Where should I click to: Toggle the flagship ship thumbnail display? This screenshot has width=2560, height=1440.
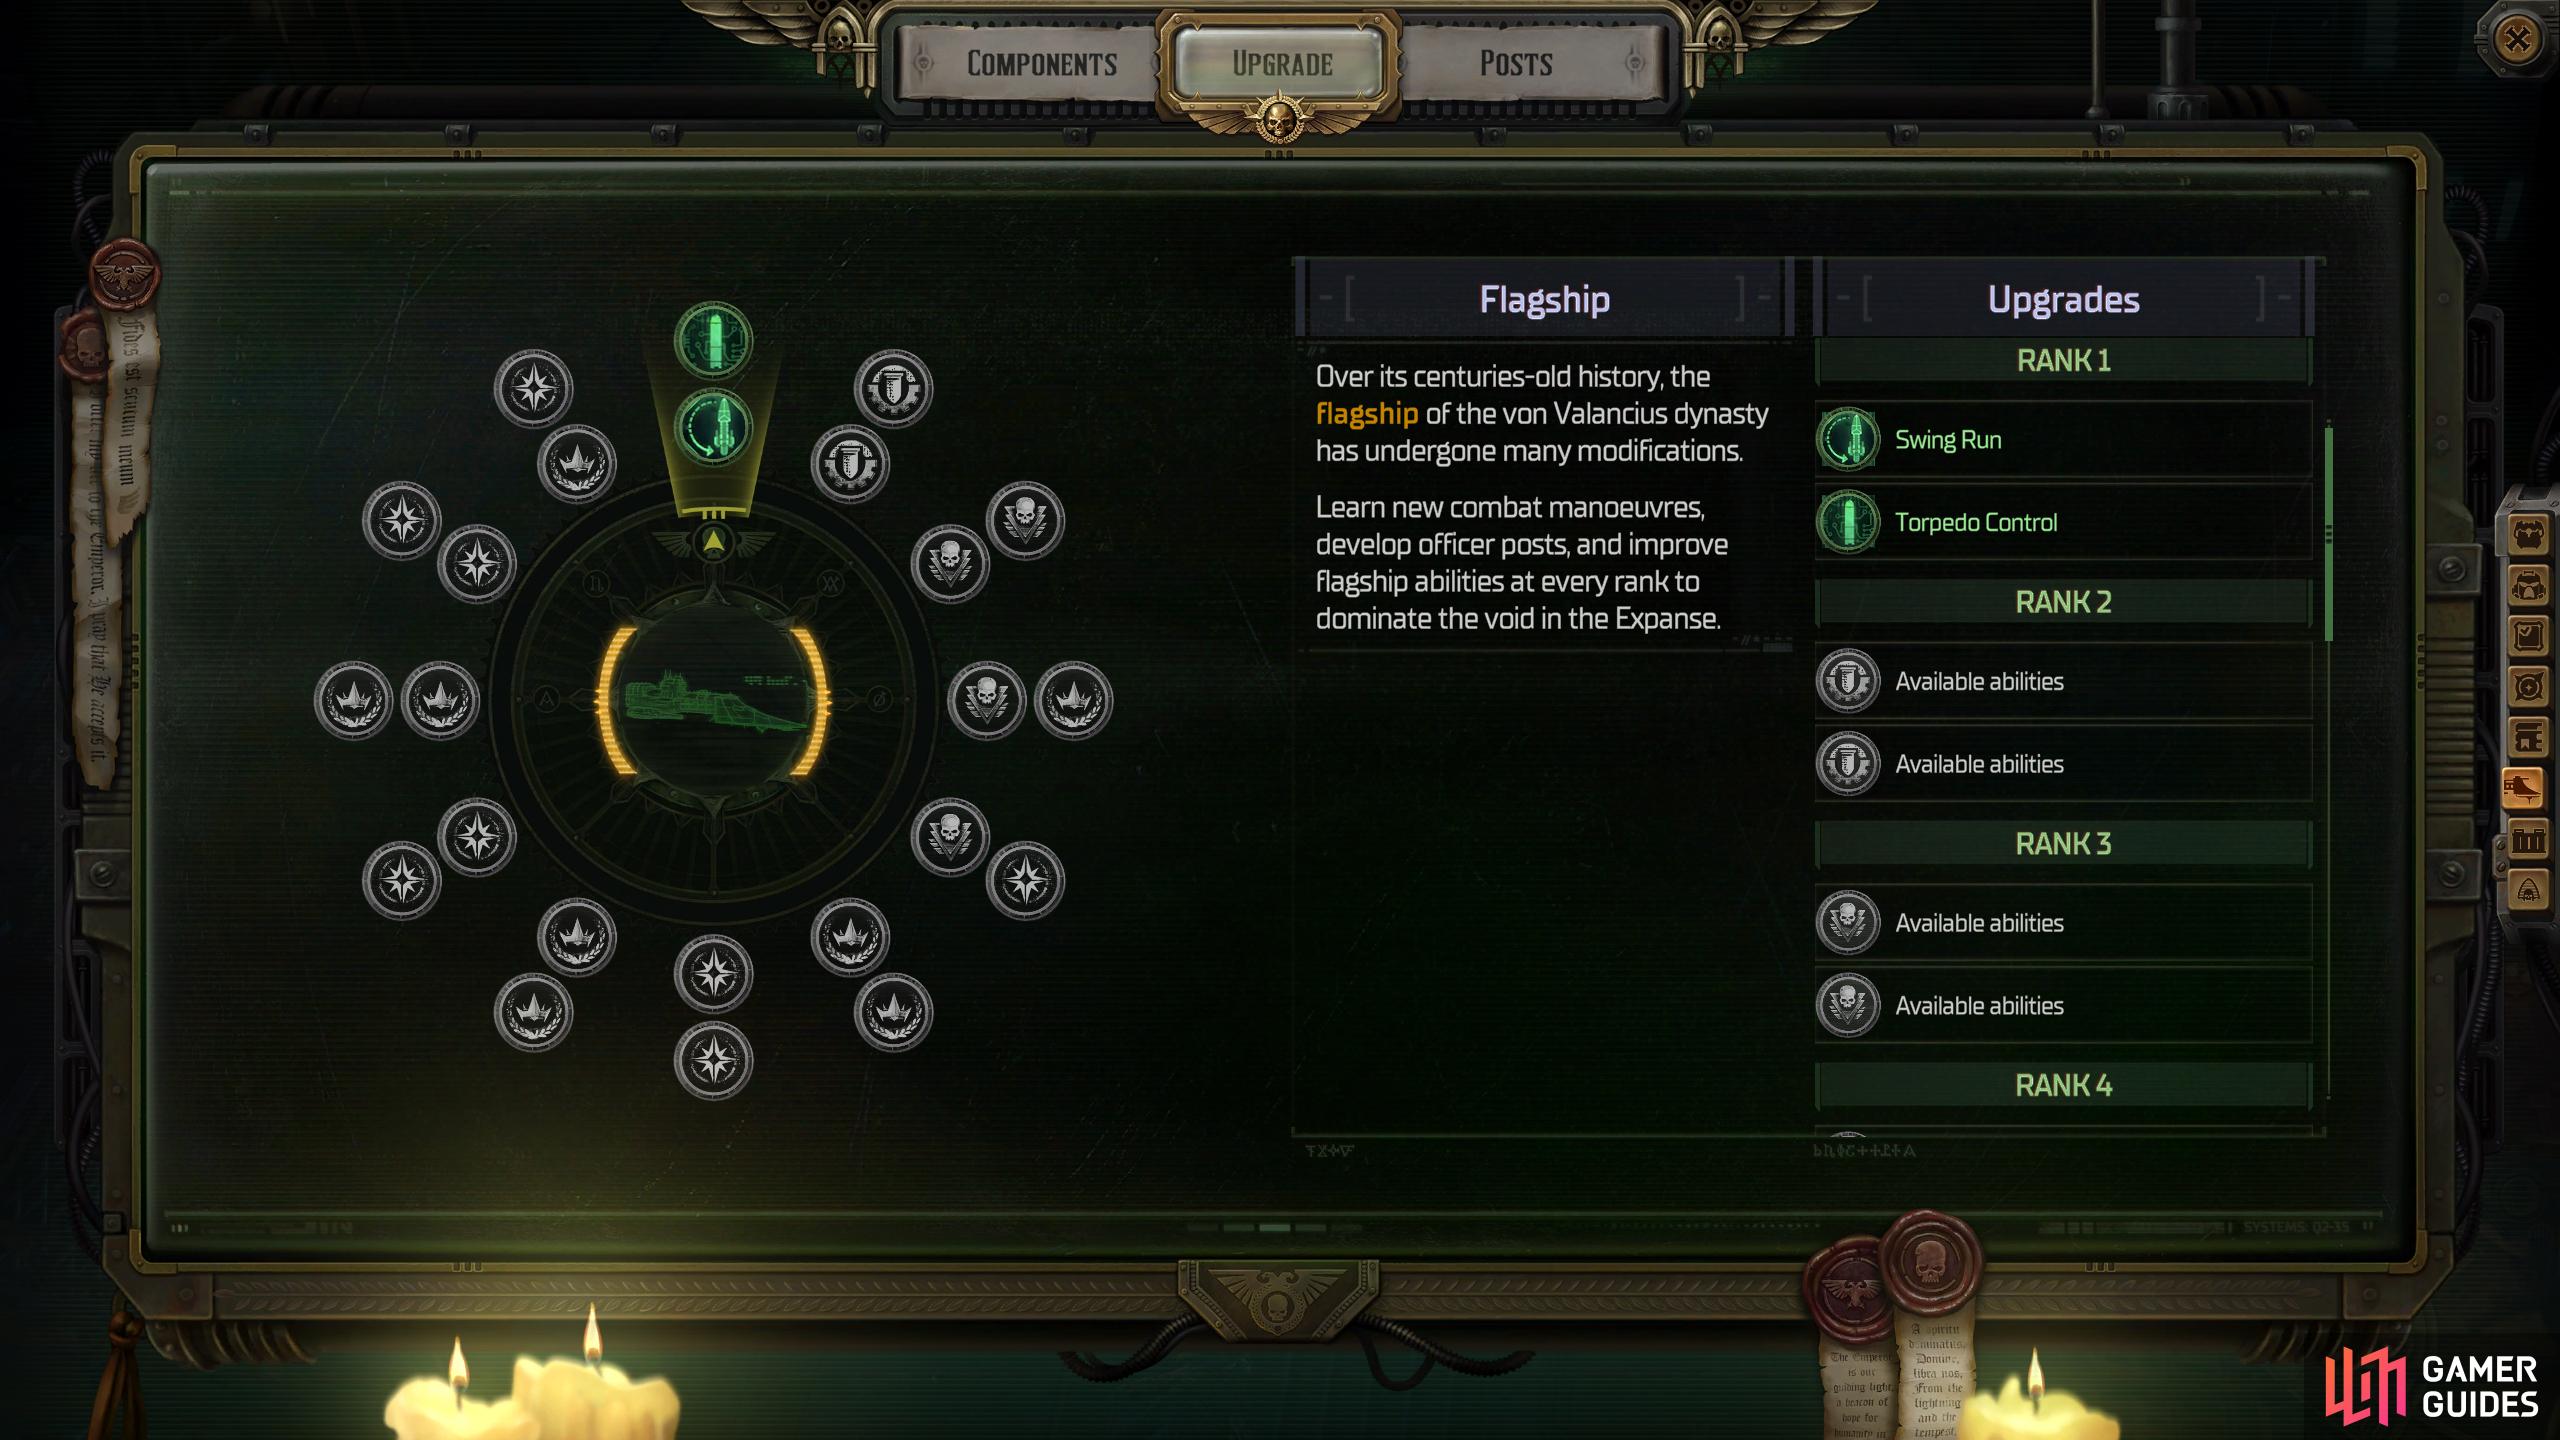719,696
